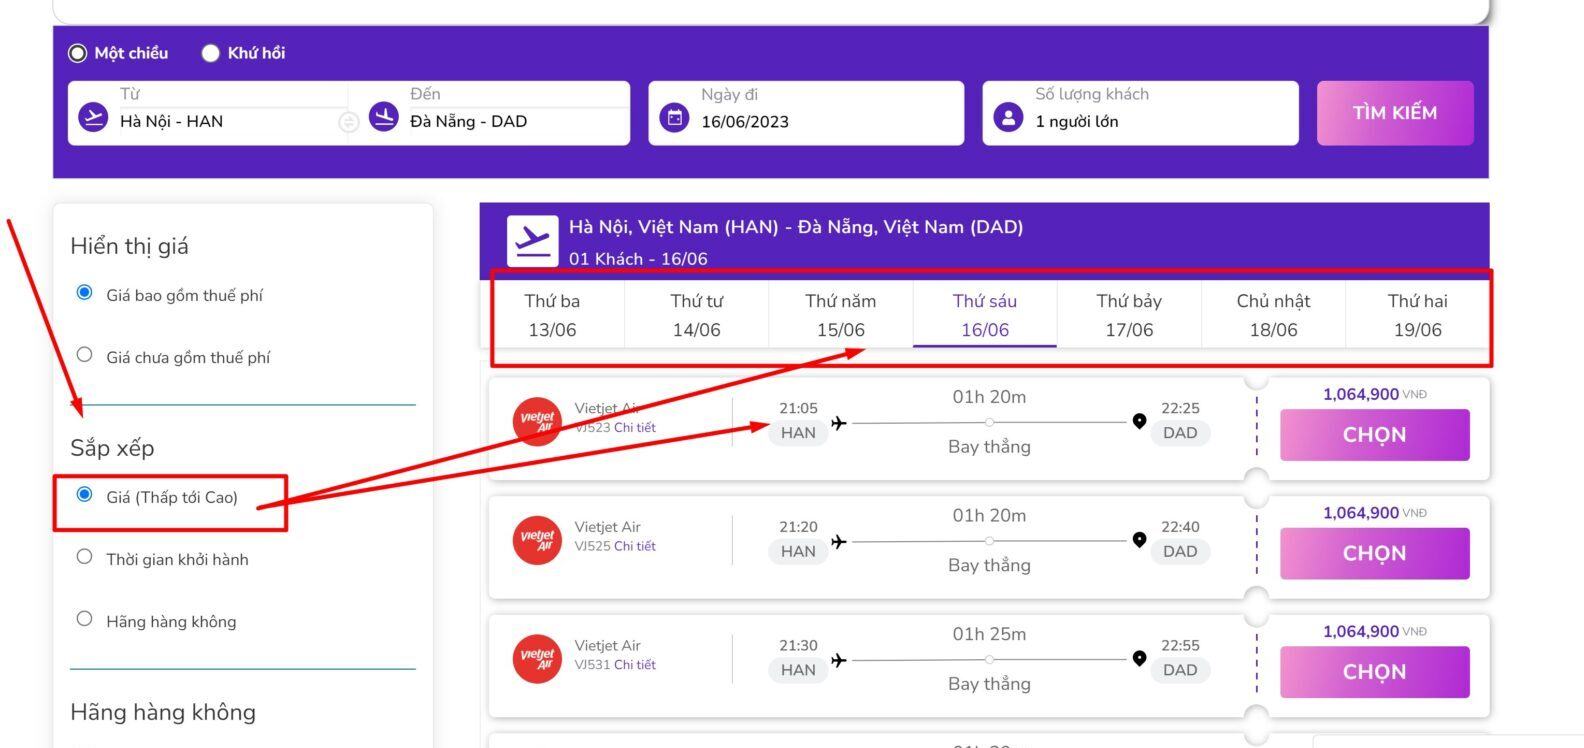The width and height of the screenshot is (1584, 748).
Task: Click the white plane icon in route header
Action: (532, 241)
